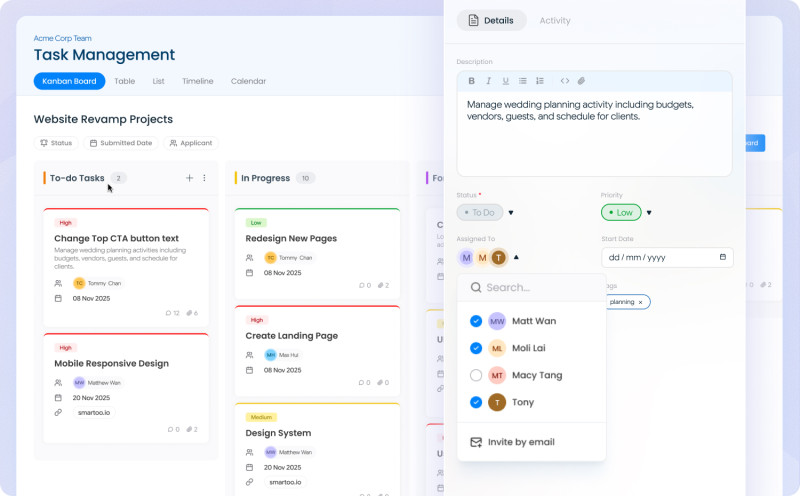
Task: Check Macy Tang as an assignee
Action: 476,375
